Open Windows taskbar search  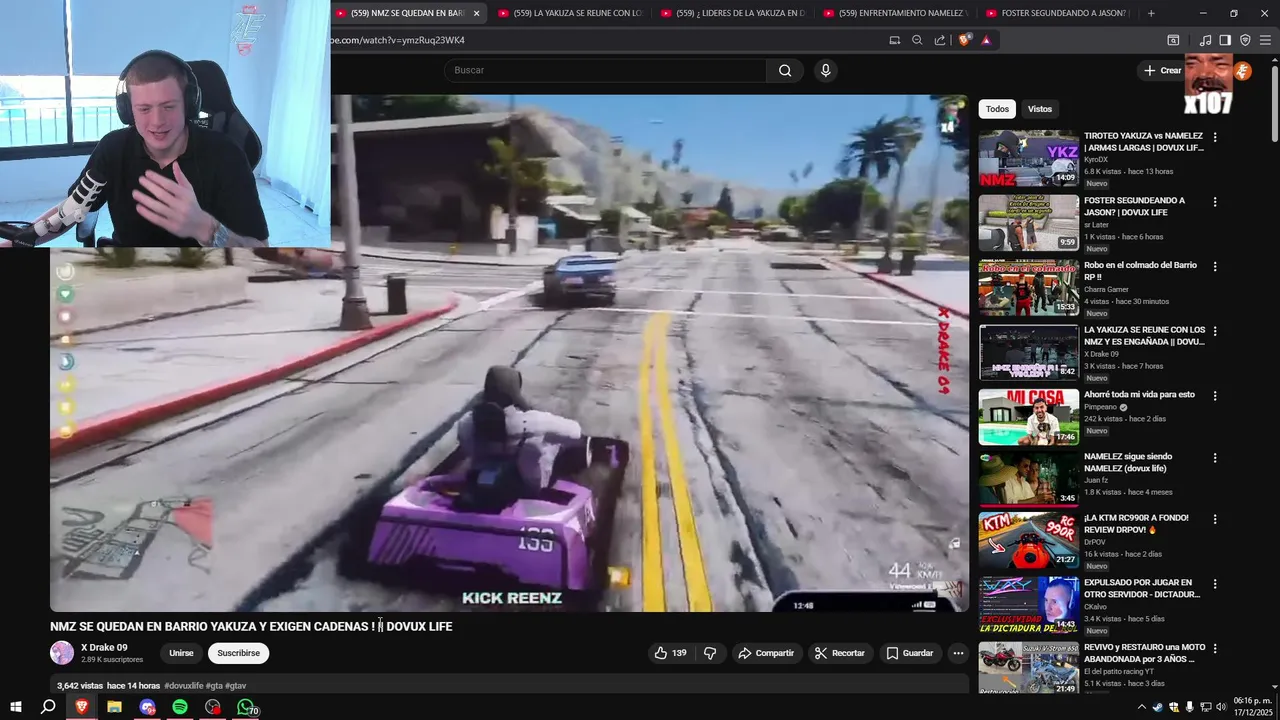(48, 707)
